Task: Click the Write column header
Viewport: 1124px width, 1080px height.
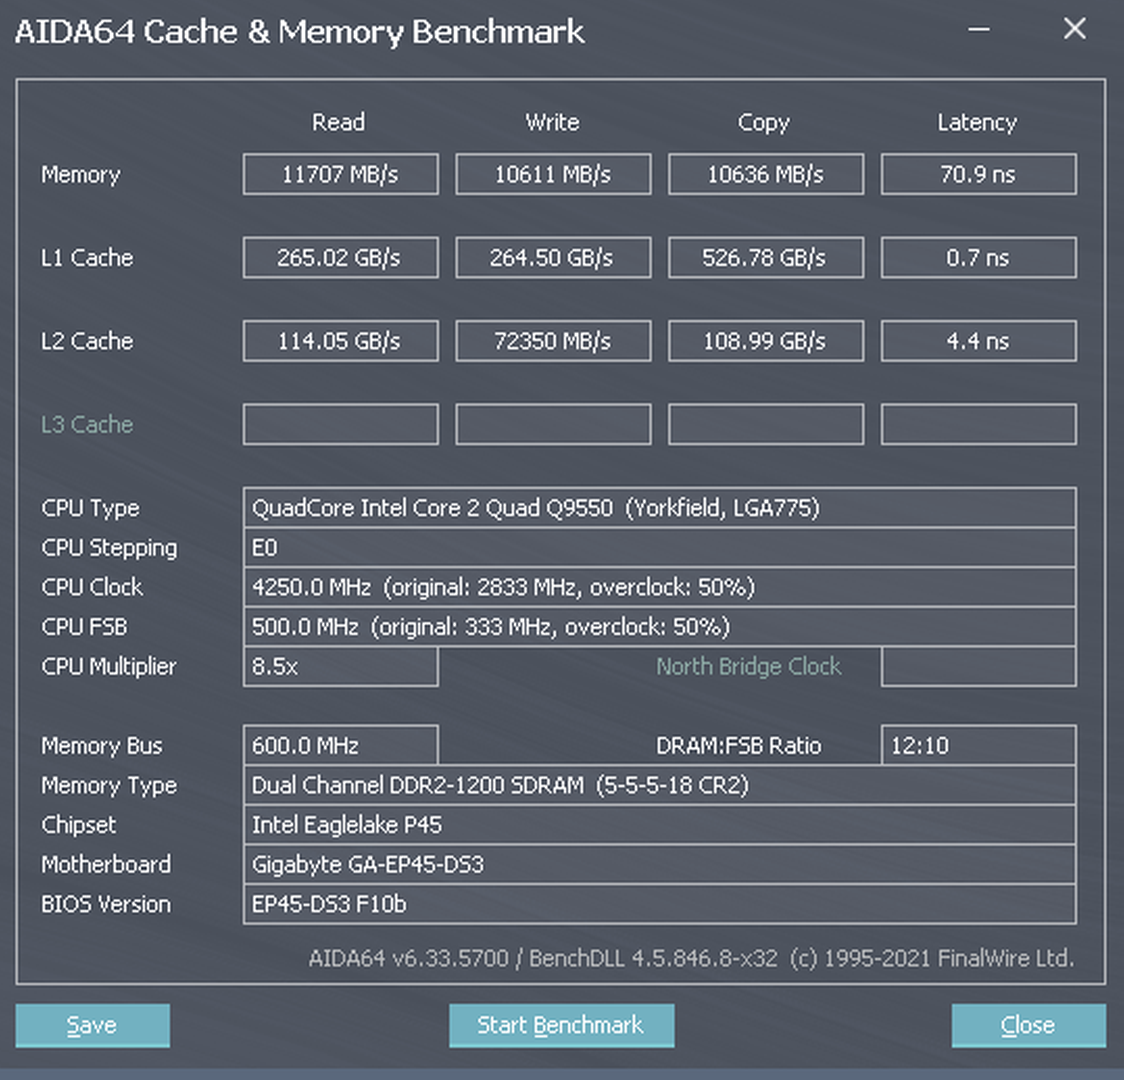Action: tap(552, 123)
